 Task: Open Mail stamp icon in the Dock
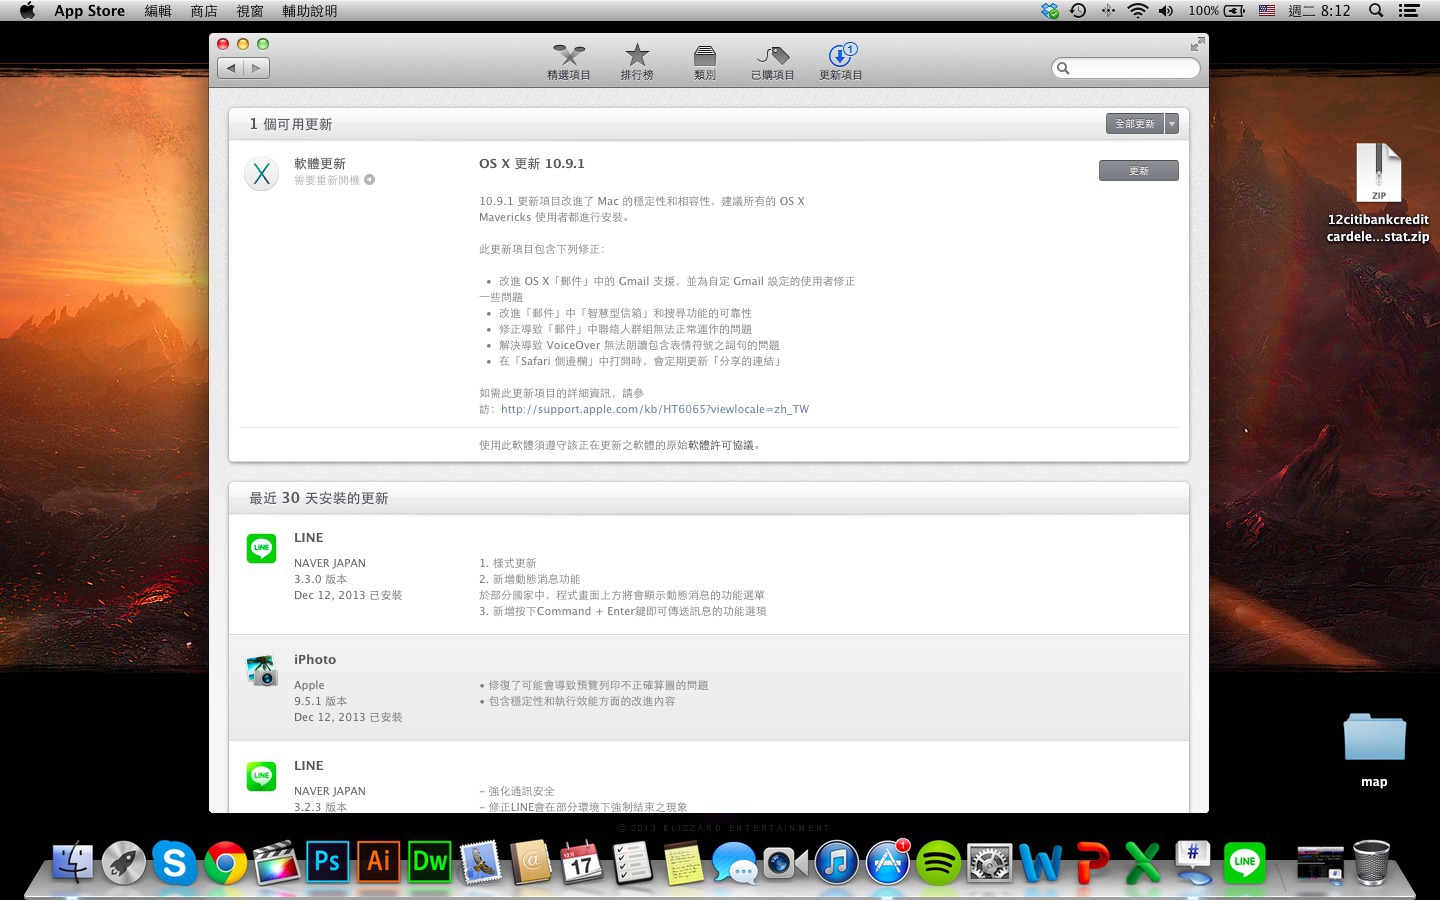pyautogui.click(x=480, y=862)
